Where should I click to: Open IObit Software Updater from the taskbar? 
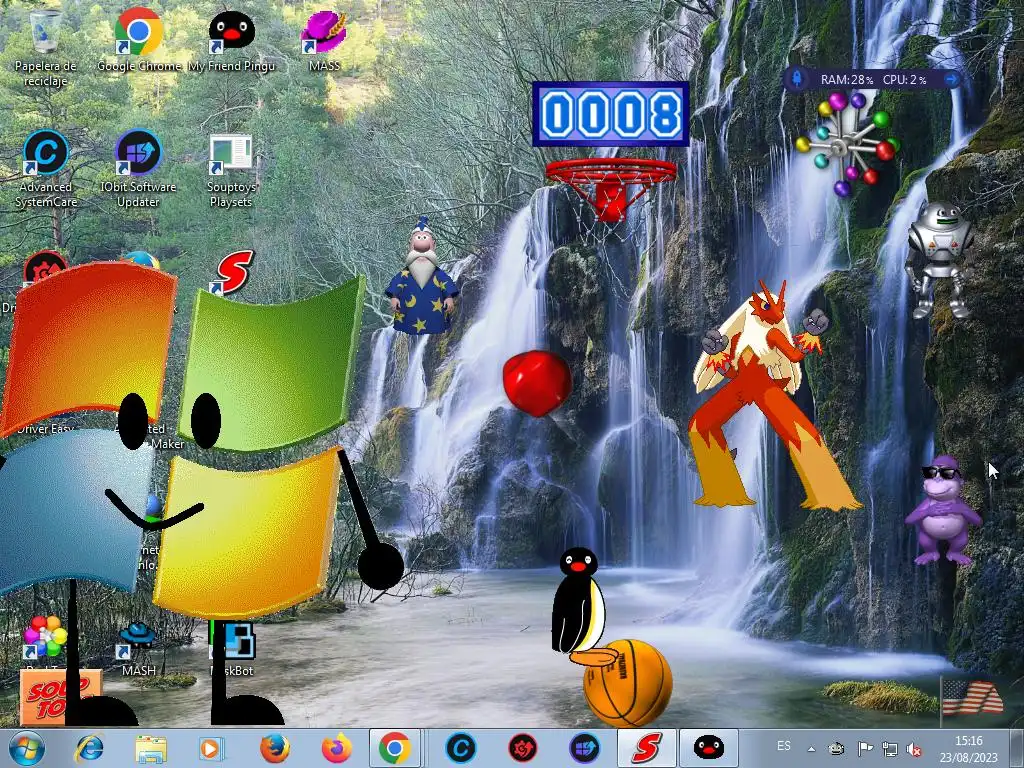(584, 748)
